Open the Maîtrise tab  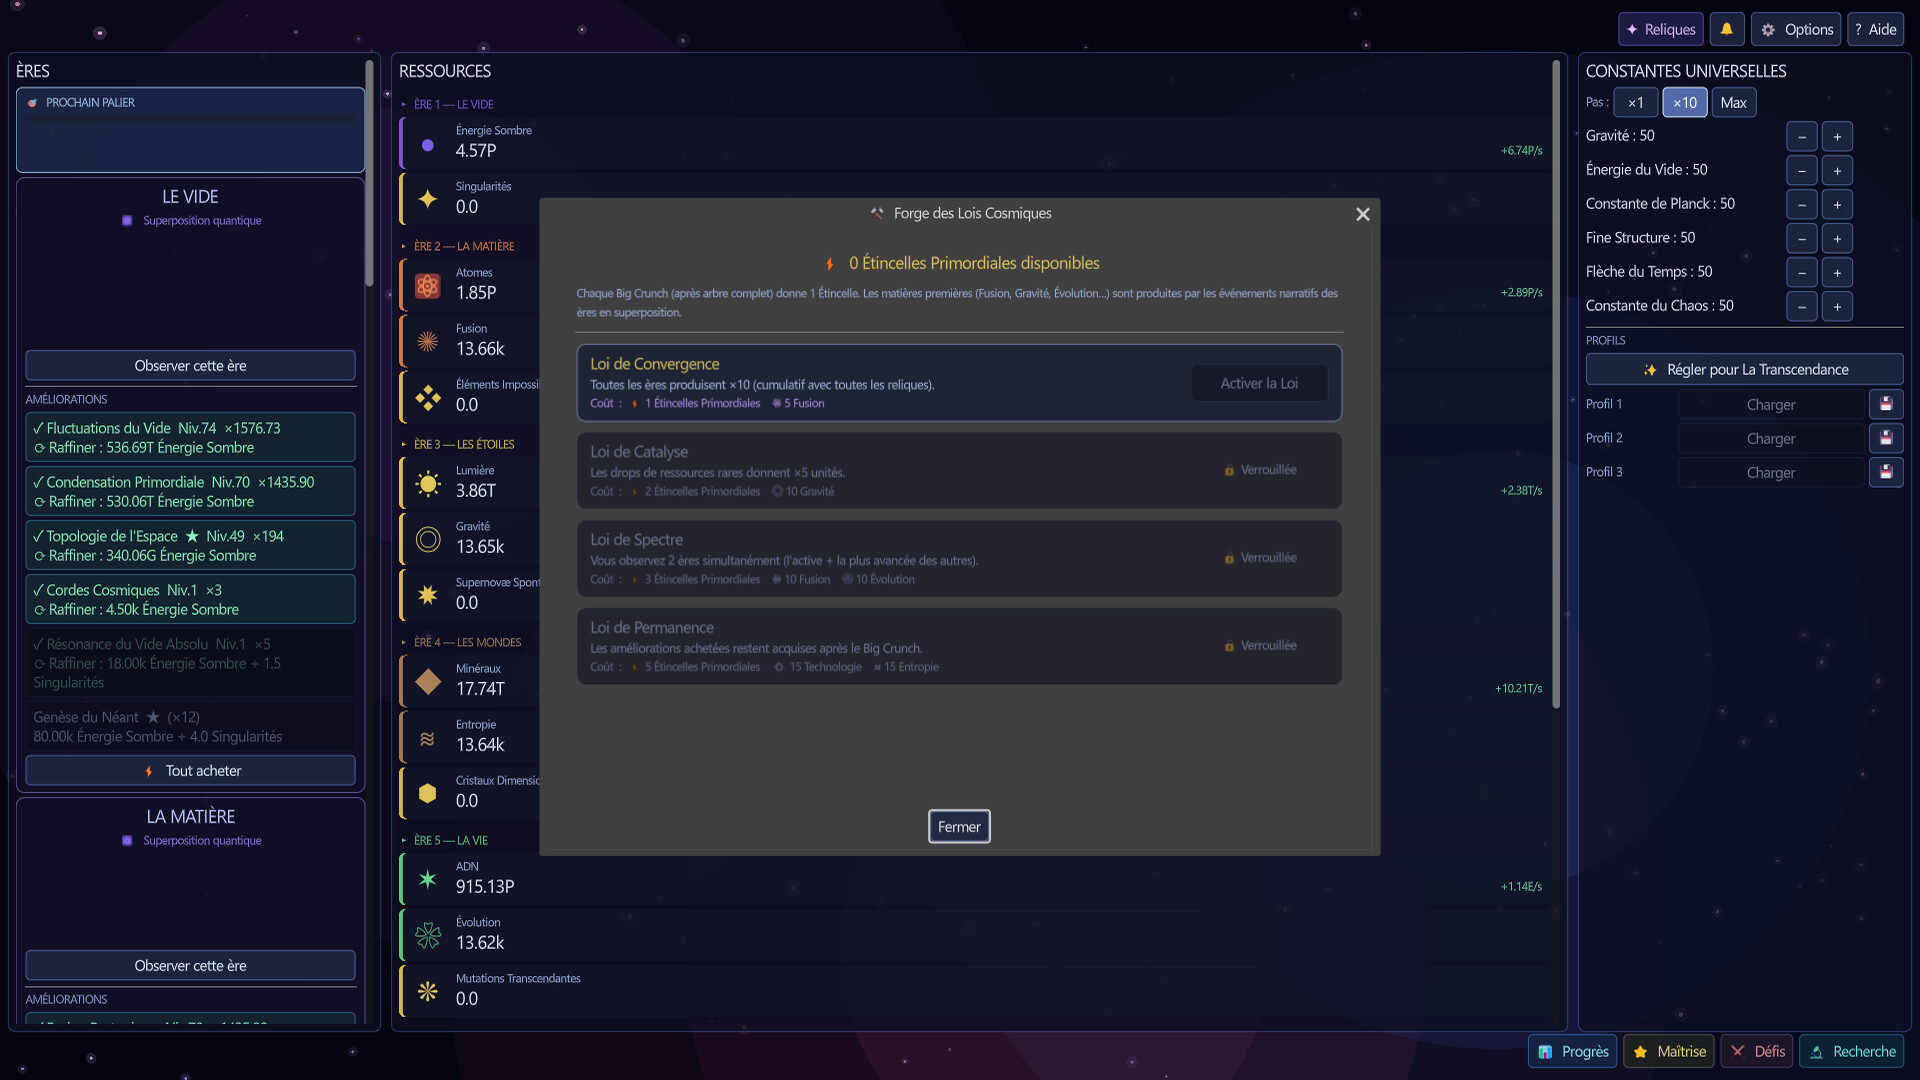[x=1669, y=1051]
